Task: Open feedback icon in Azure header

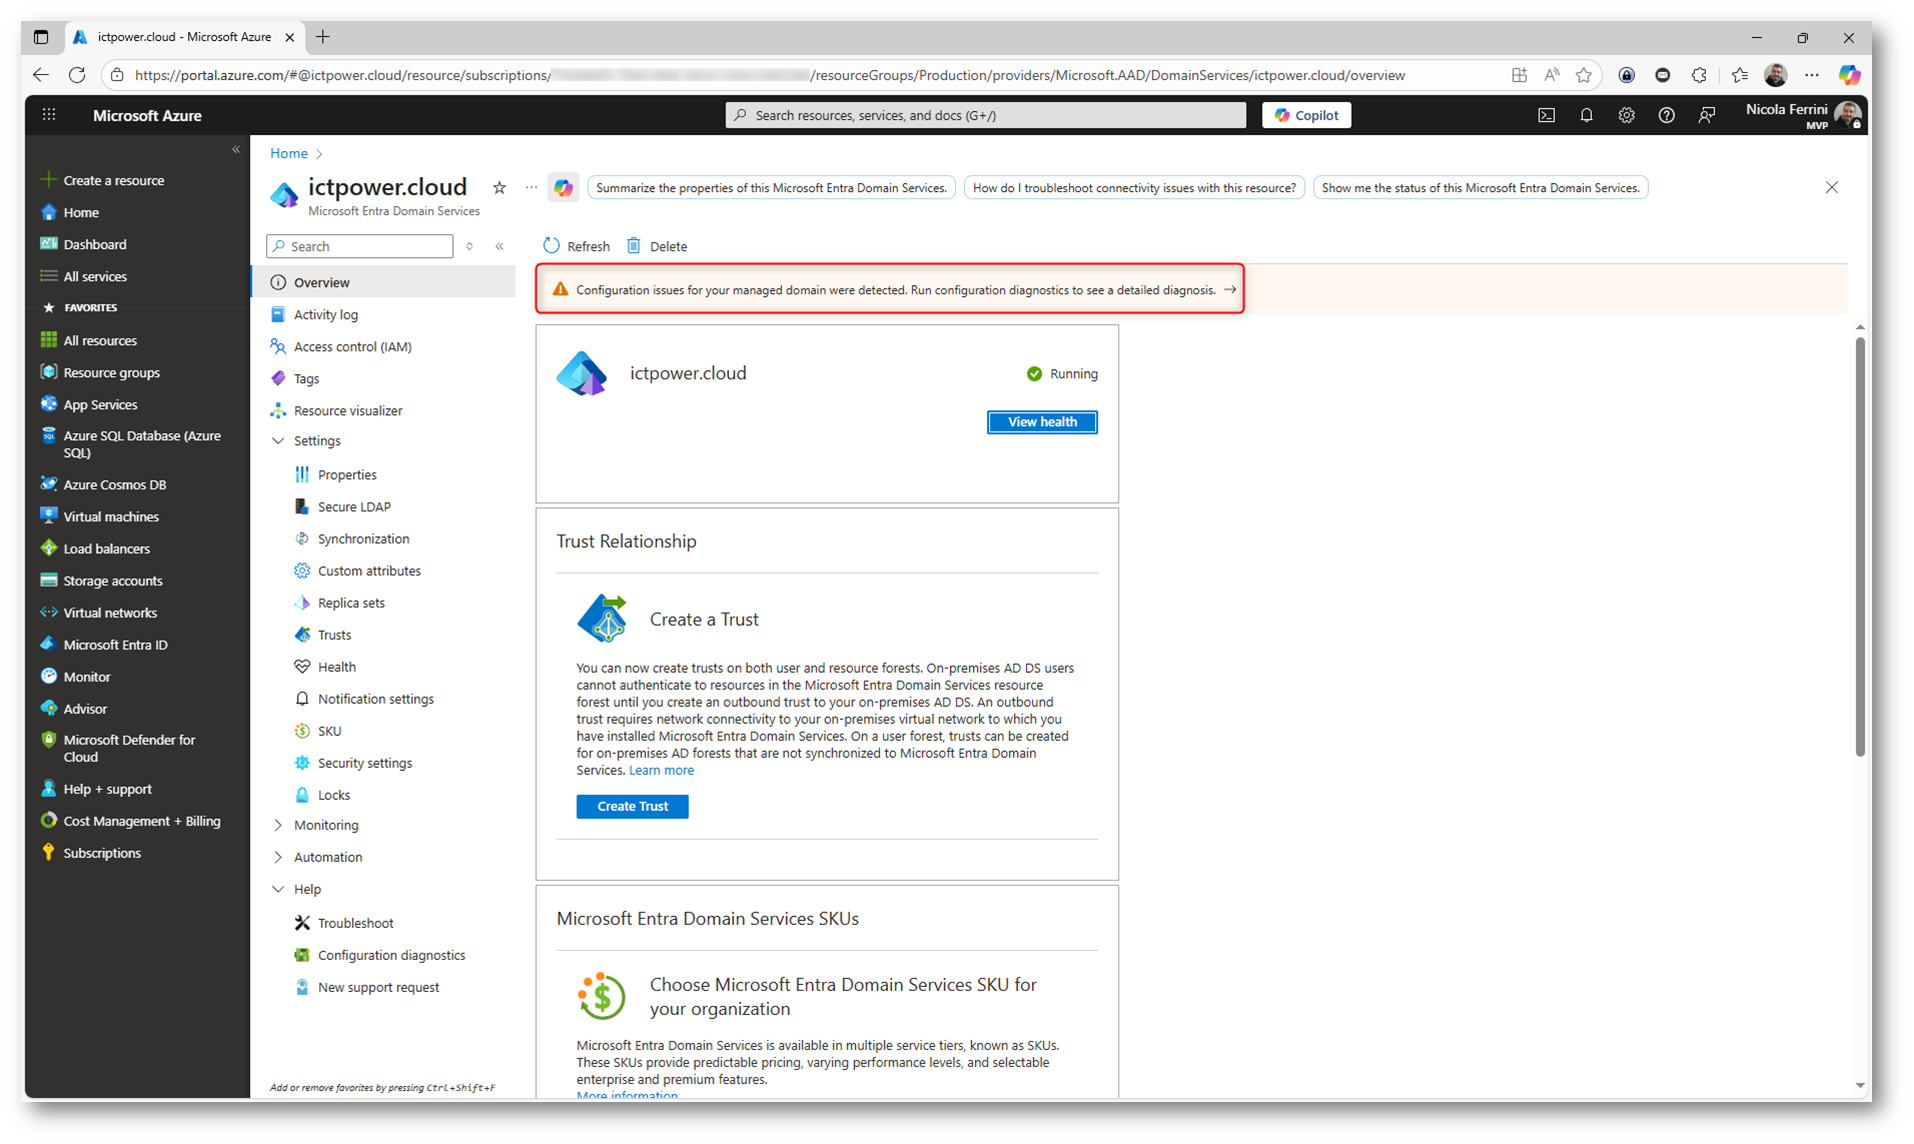Action: click(1706, 115)
